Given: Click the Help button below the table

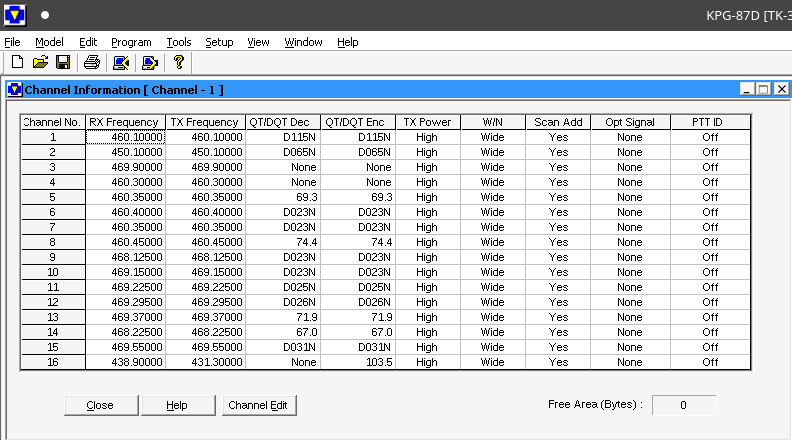Looking at the screenshot, I should (177, 405).
